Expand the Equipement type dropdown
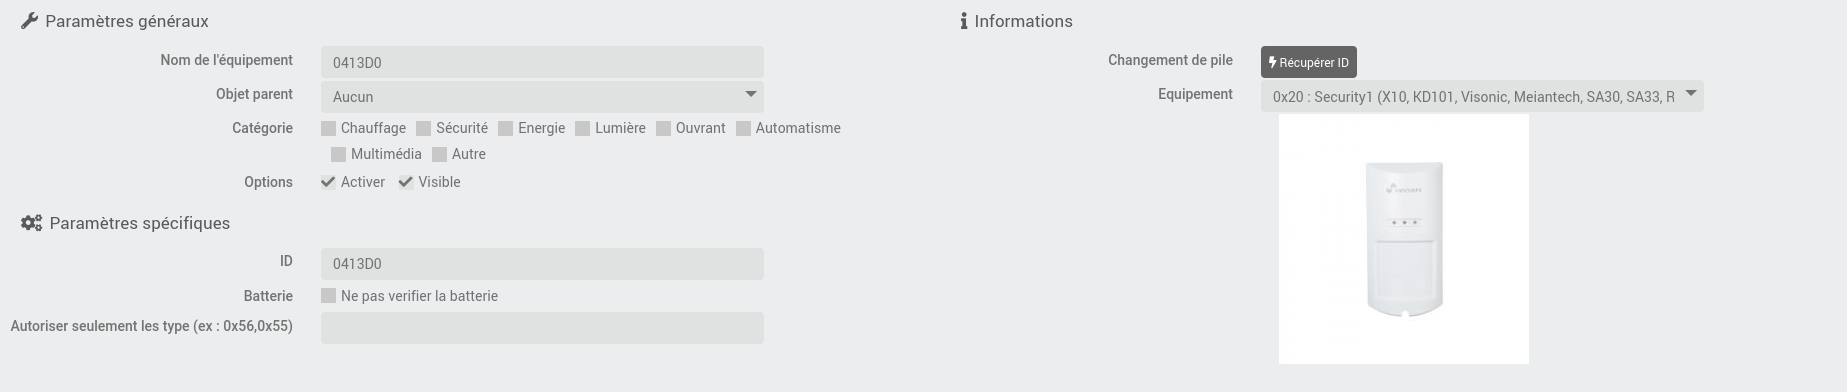 (1482, 96)
